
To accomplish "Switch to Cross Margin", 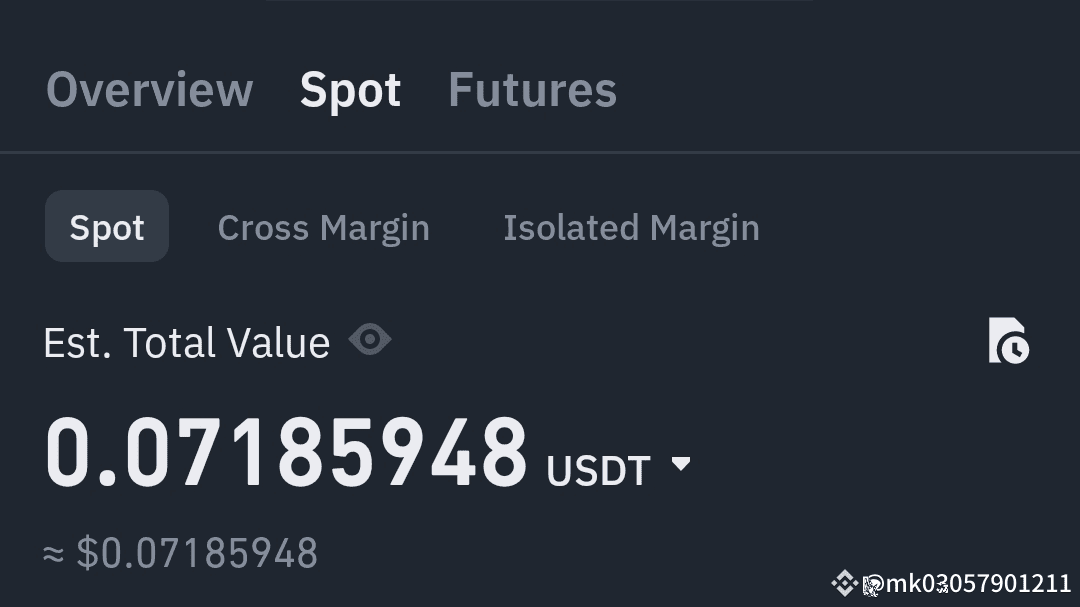I will (323, 227).
